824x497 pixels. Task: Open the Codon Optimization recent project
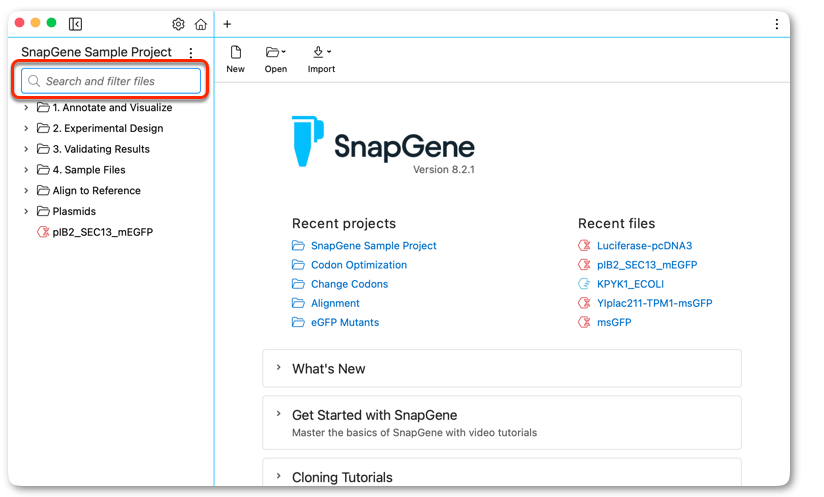coord(358,265)
